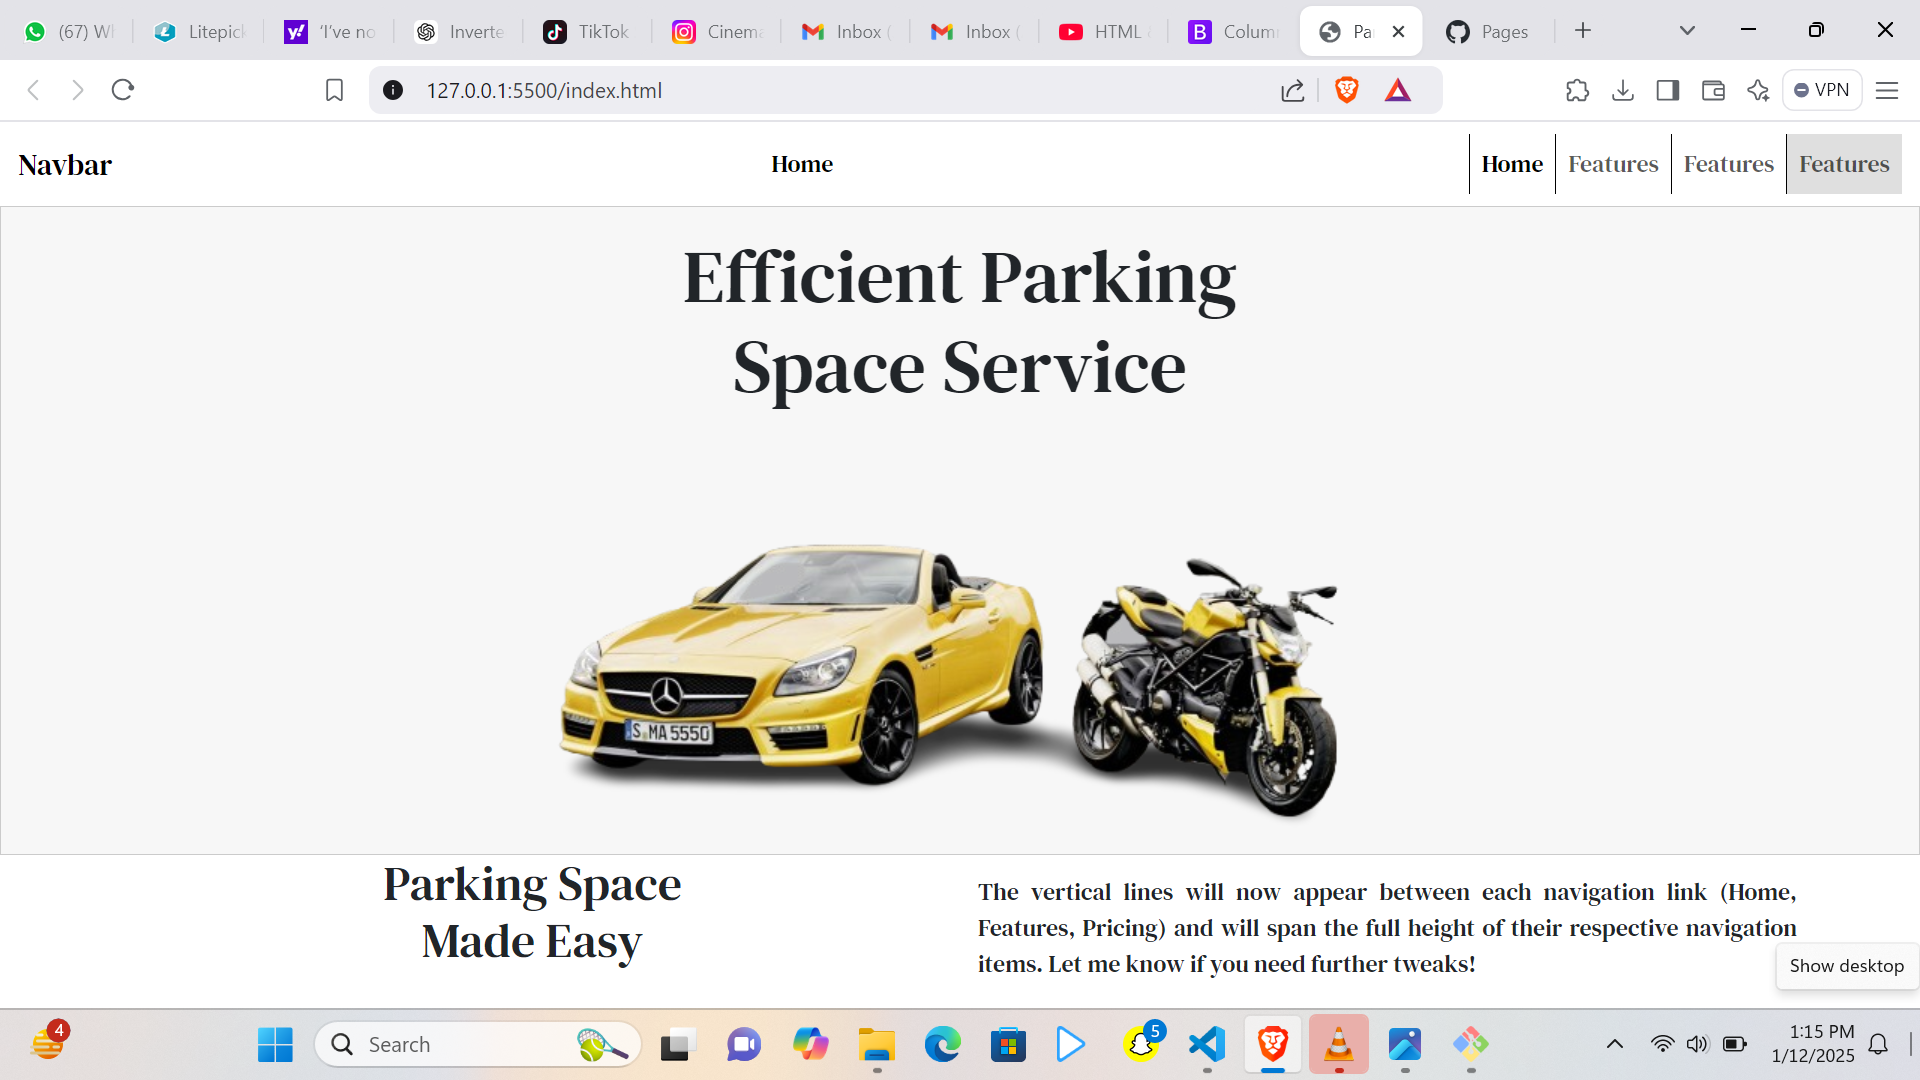Expand the tab search dropdown chevron
This screenshot has width=1920, height=1080.
pos(1687,31)
